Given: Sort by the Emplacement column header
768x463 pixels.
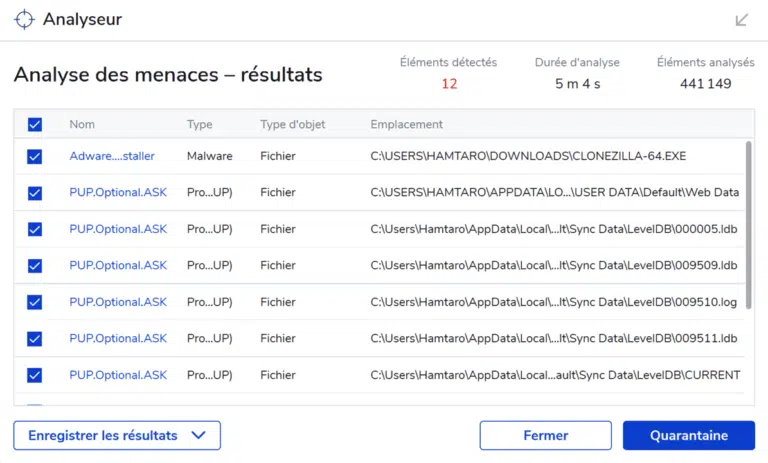Looking at the screenshot, I should [407, 124].
